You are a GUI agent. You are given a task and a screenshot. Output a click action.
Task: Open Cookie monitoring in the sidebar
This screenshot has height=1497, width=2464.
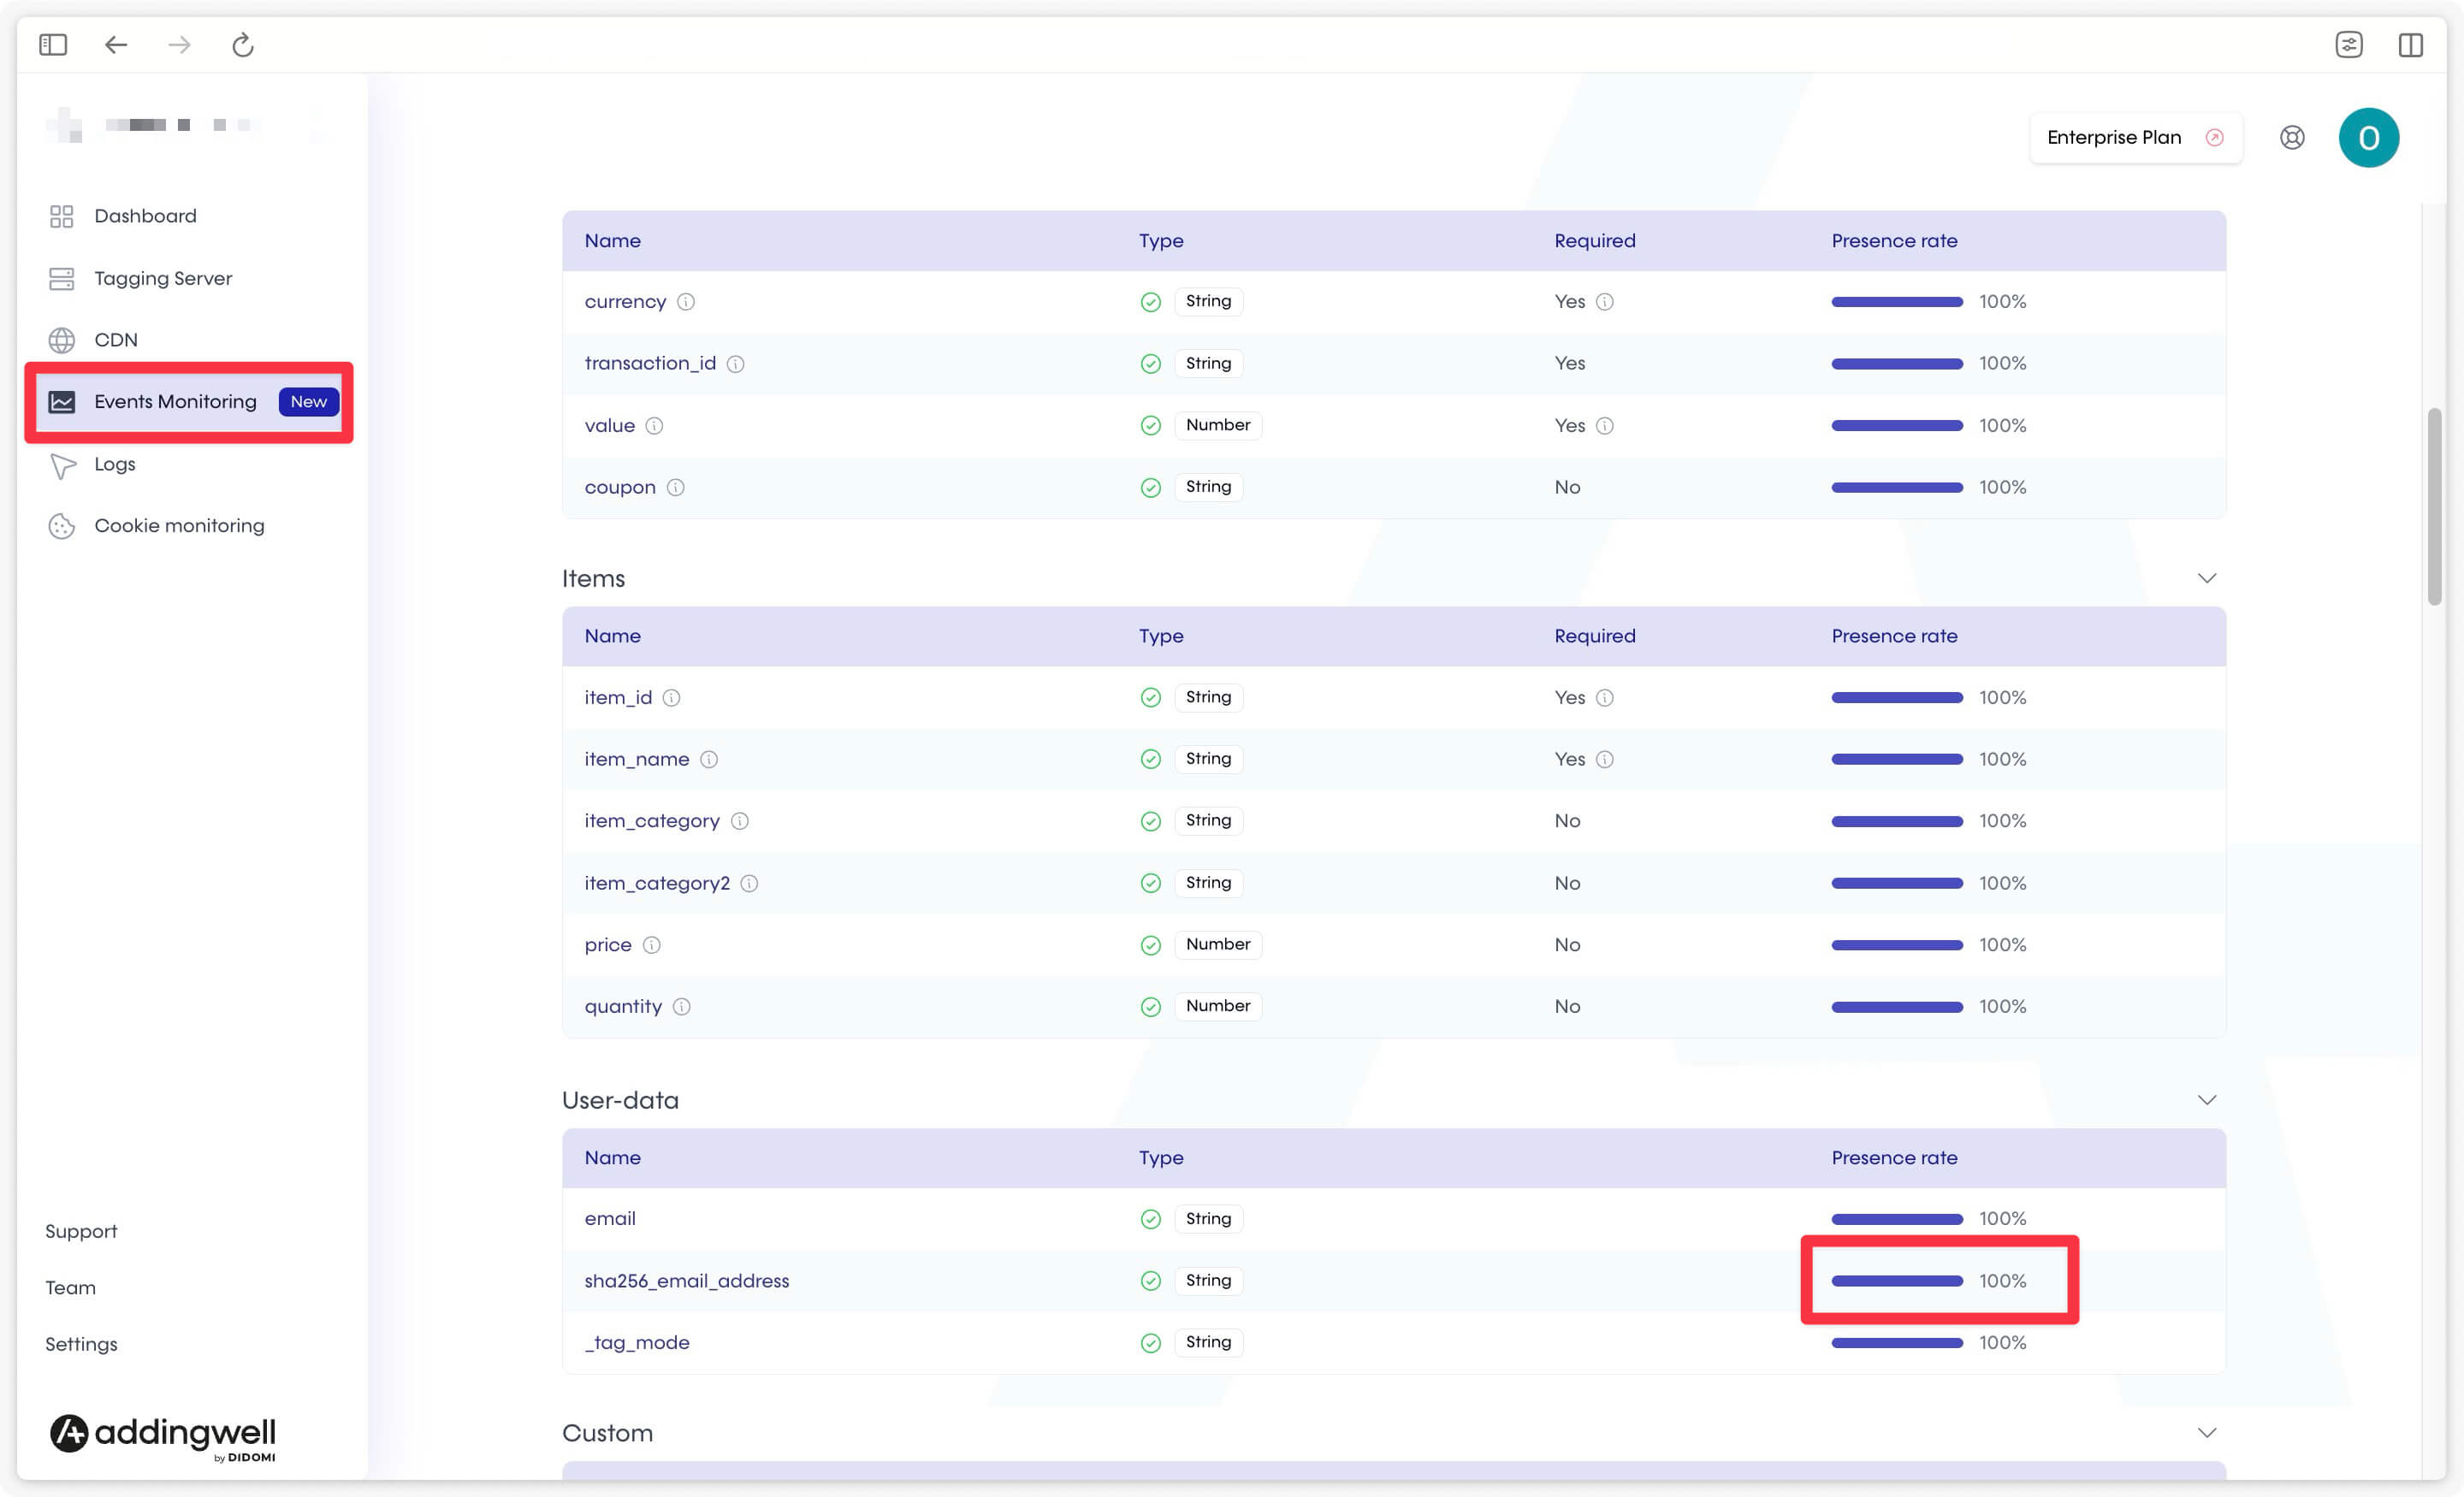tap(179, 526)
